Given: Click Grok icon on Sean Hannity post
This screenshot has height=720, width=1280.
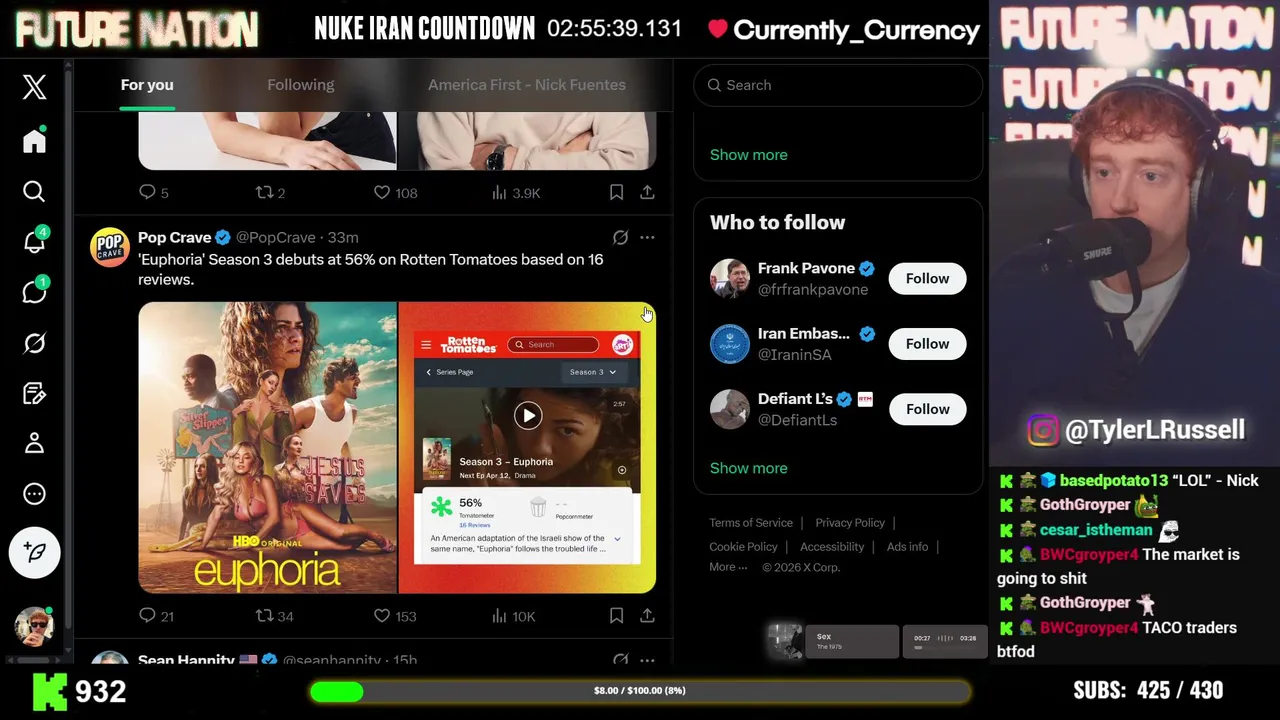Looking at the screenshot, I should click(x=620, y=660).
